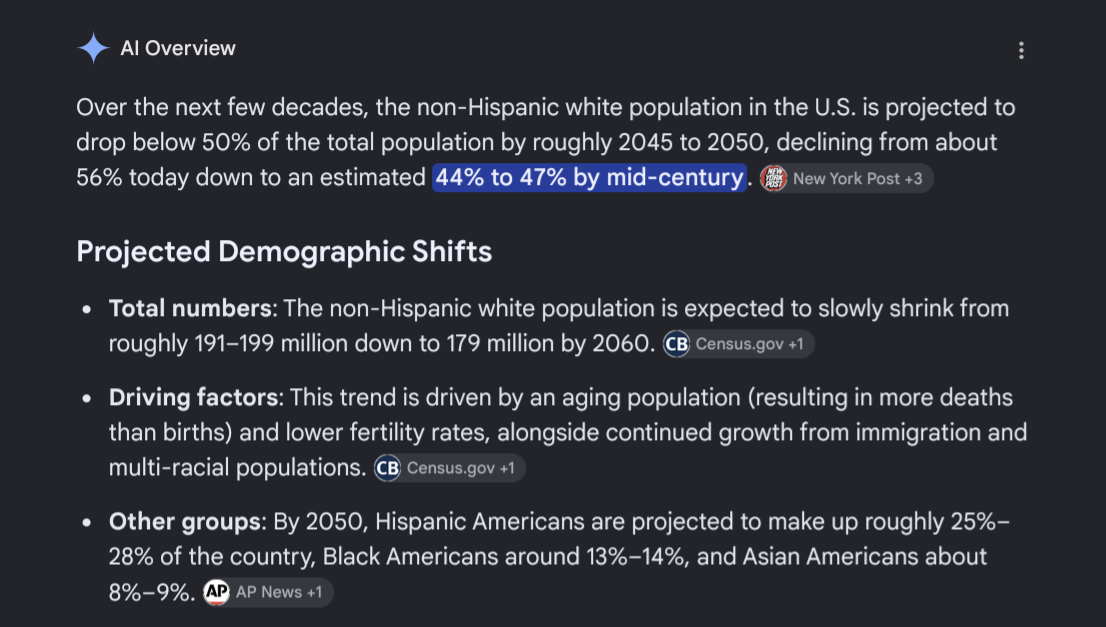Click the CB logo after multi-racial populations
1106x627 pixels.
pyautogui.click(x=387, y=468)
